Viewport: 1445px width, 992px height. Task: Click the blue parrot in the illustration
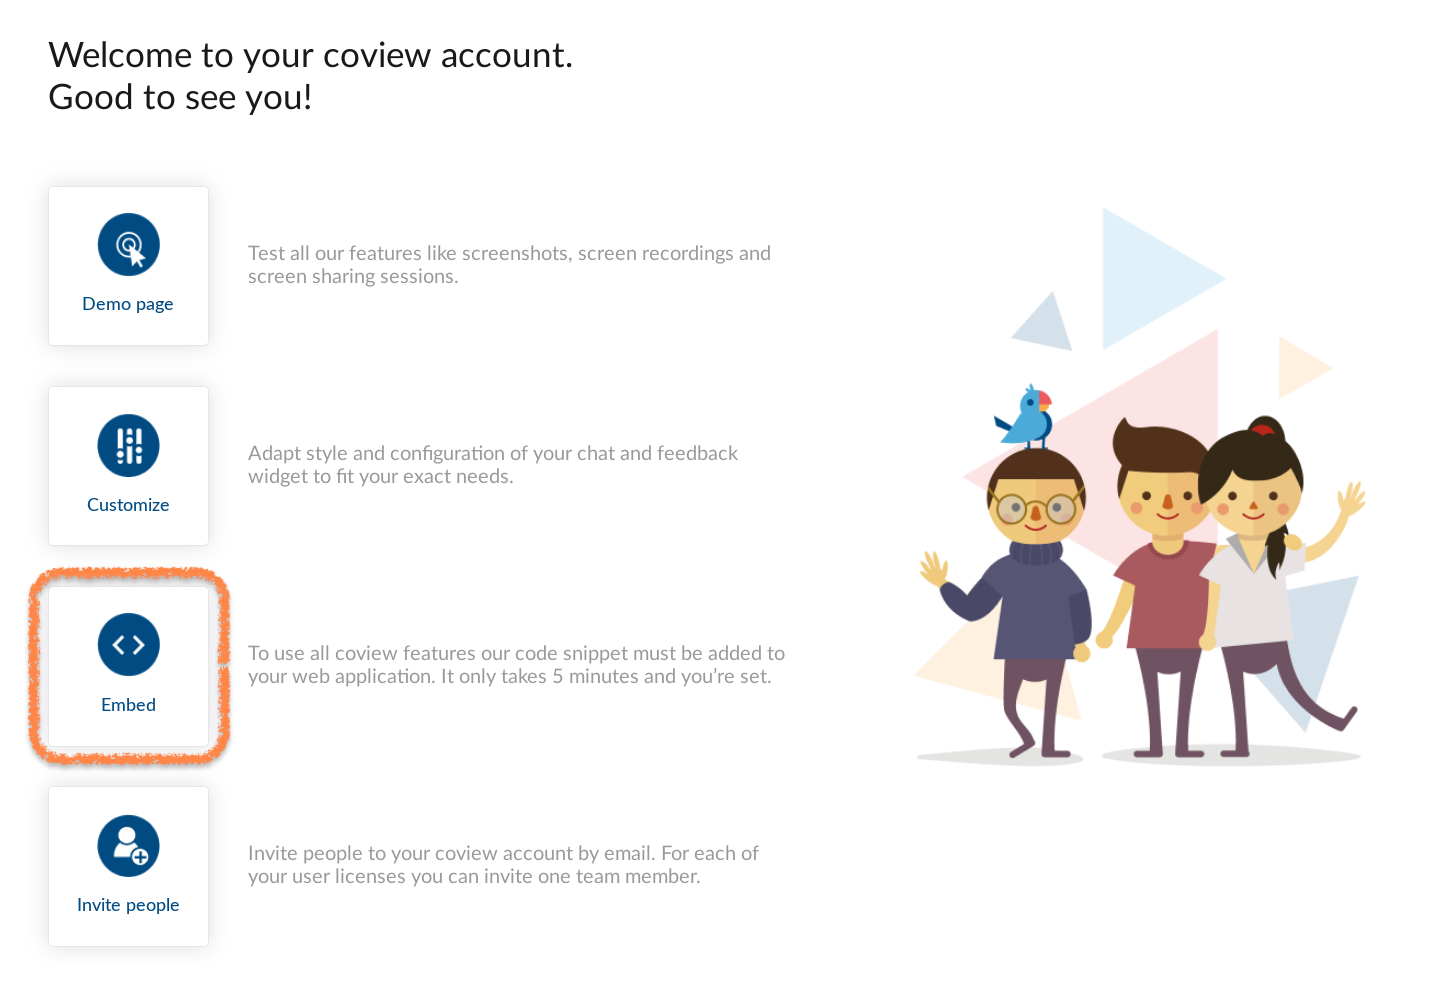pos(1025,417)
